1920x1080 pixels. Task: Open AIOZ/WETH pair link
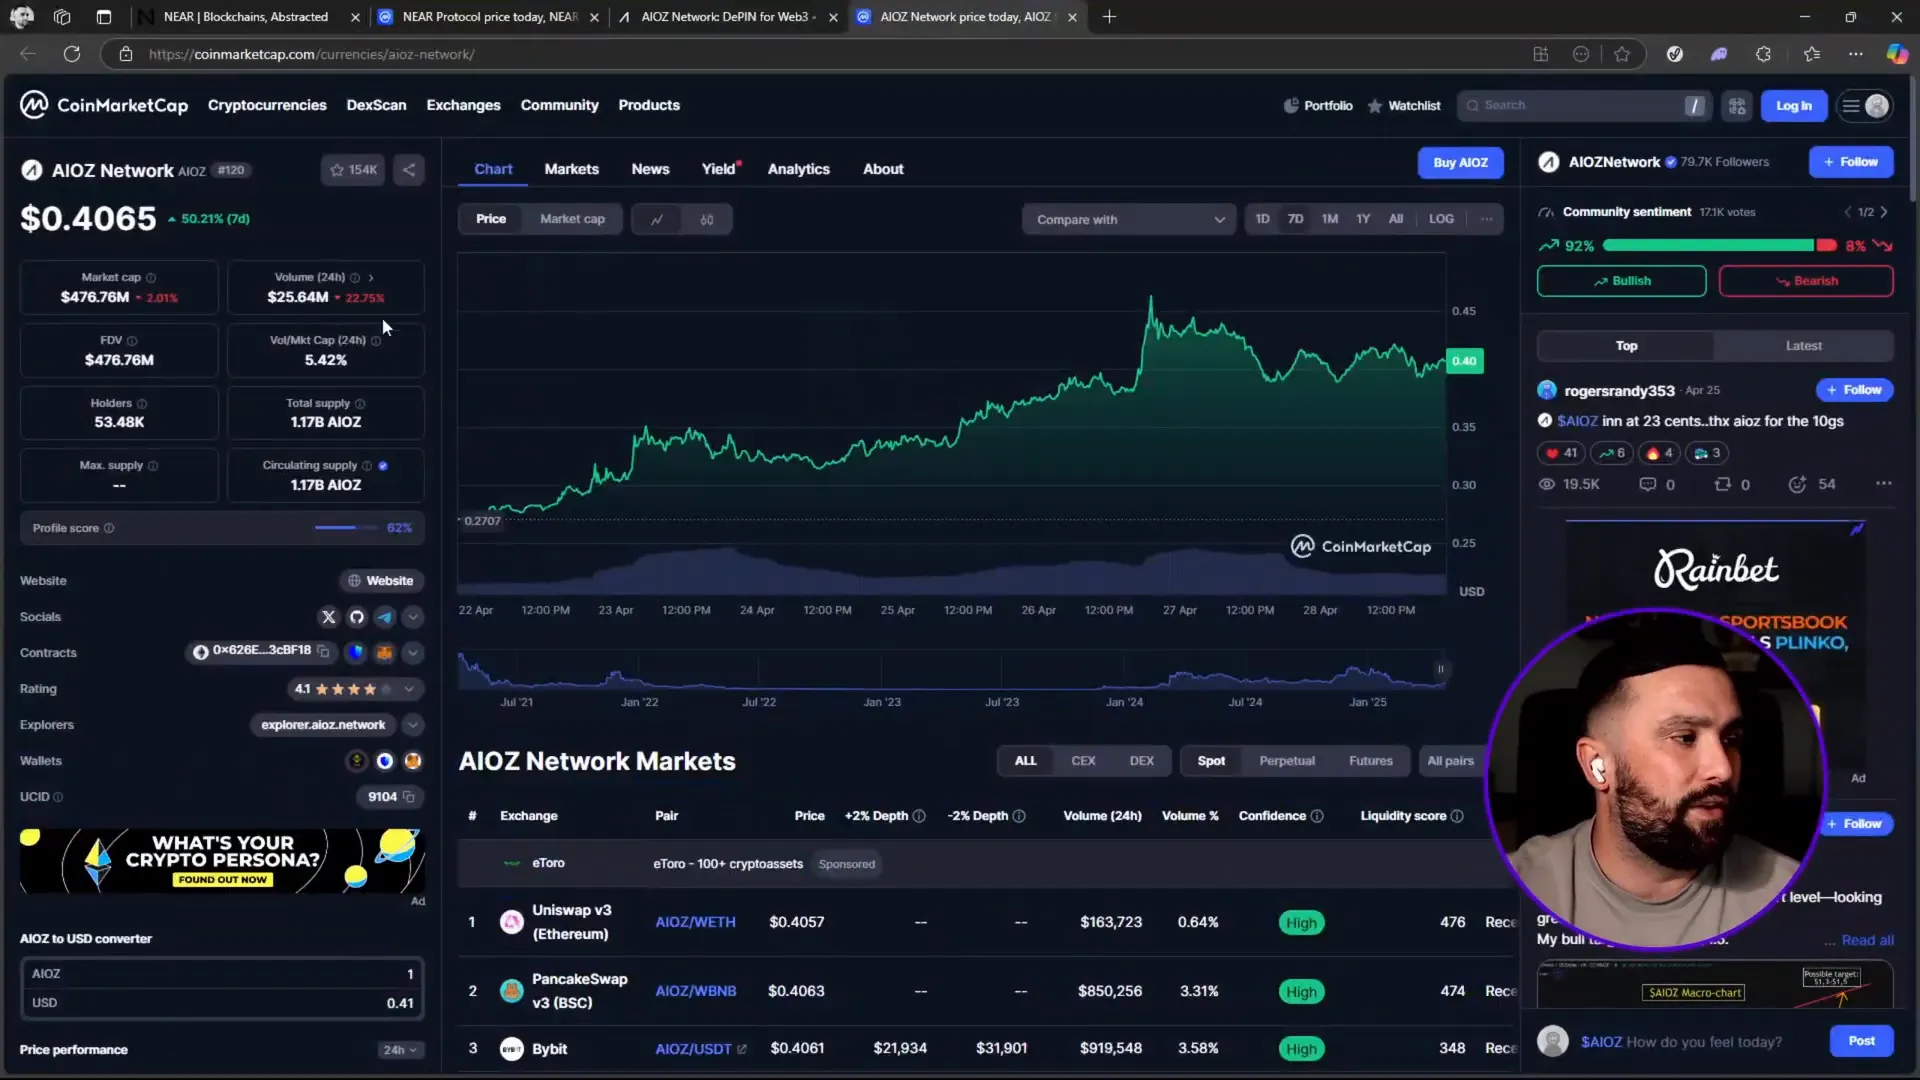pyautogui.click(x=695, y=922)
